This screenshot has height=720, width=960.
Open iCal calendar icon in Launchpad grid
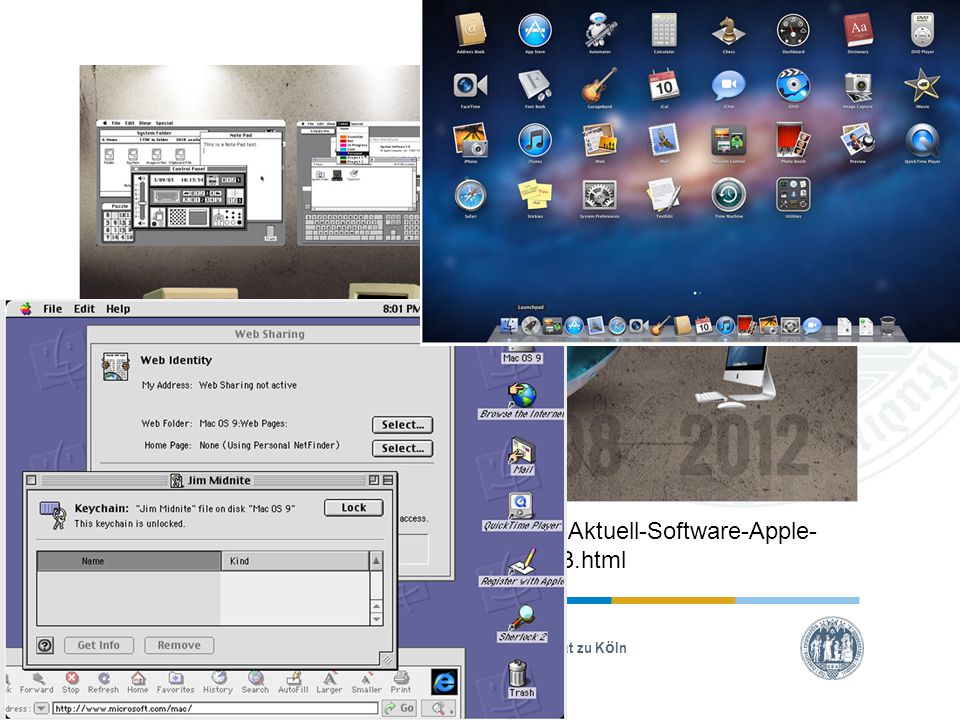click(664, 86)
